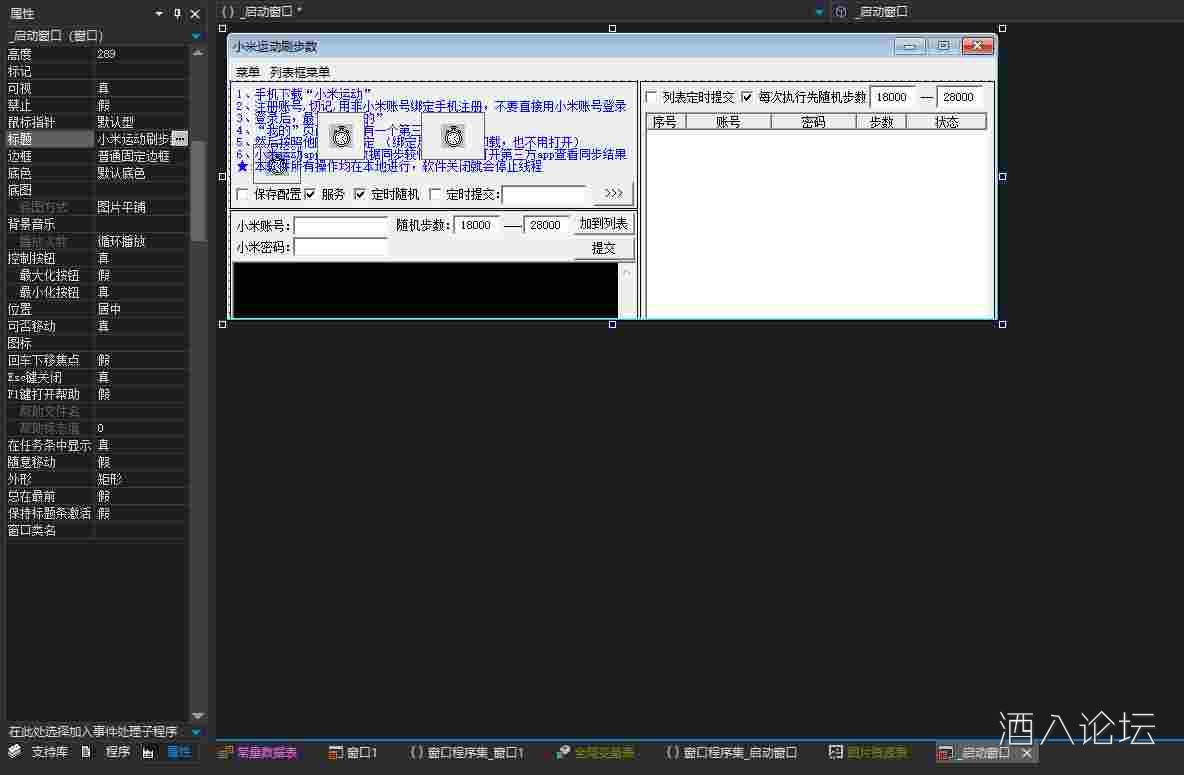
Task: Click the property list scrollbar thumb
Action: click(x=198, y=189)
